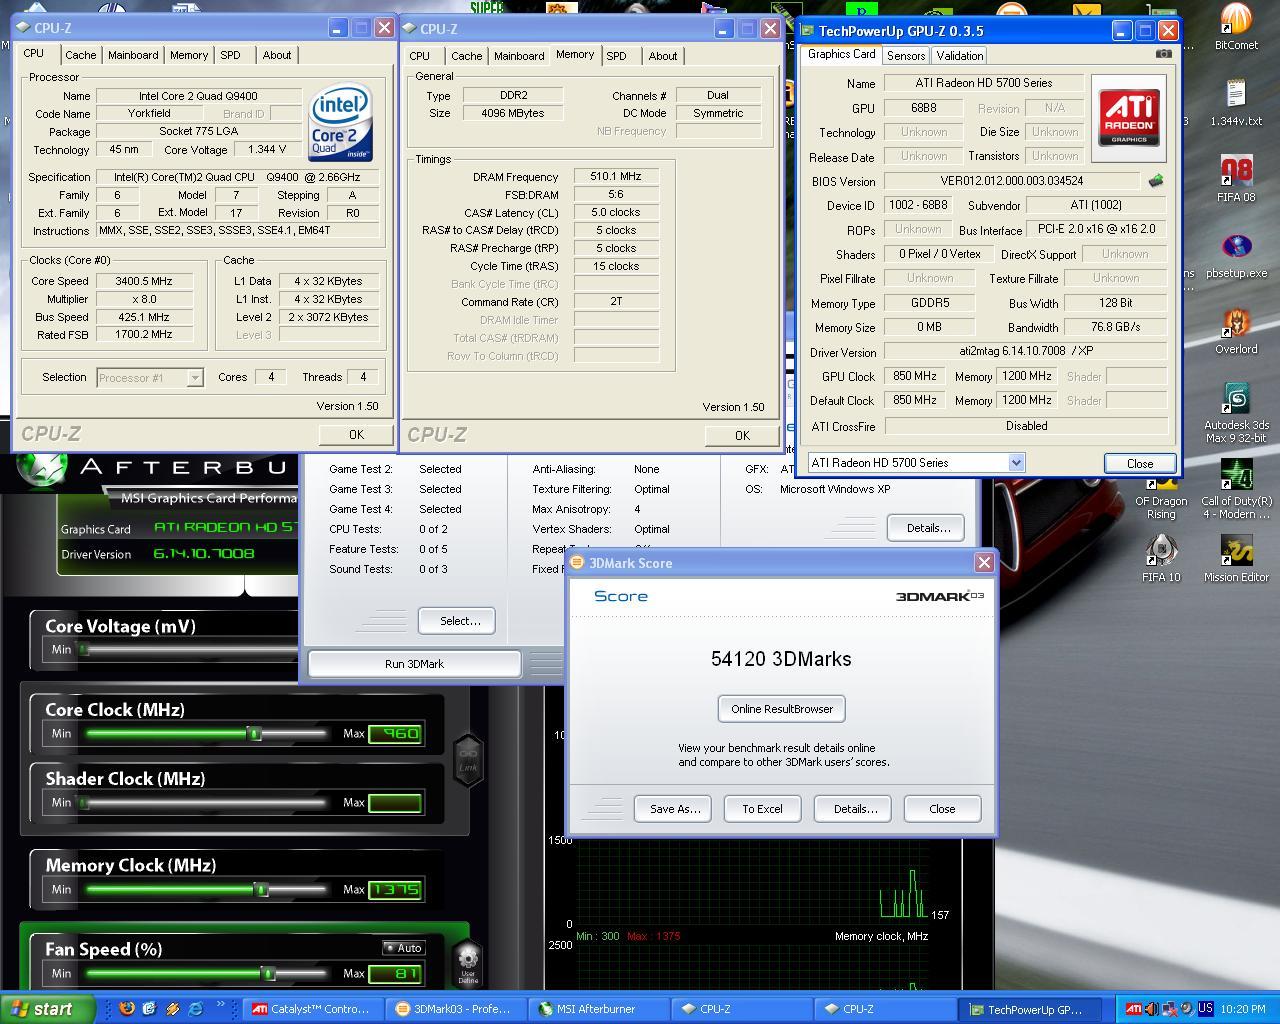Screen dimensions: 1280x1024
Task: Open Mainboard tab in left CPU-Z window
Action: coord(133,55)
